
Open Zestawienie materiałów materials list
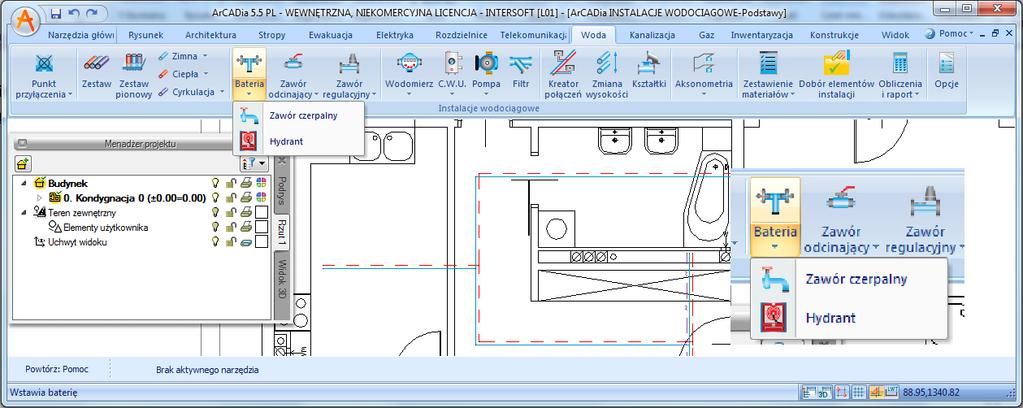768,75
